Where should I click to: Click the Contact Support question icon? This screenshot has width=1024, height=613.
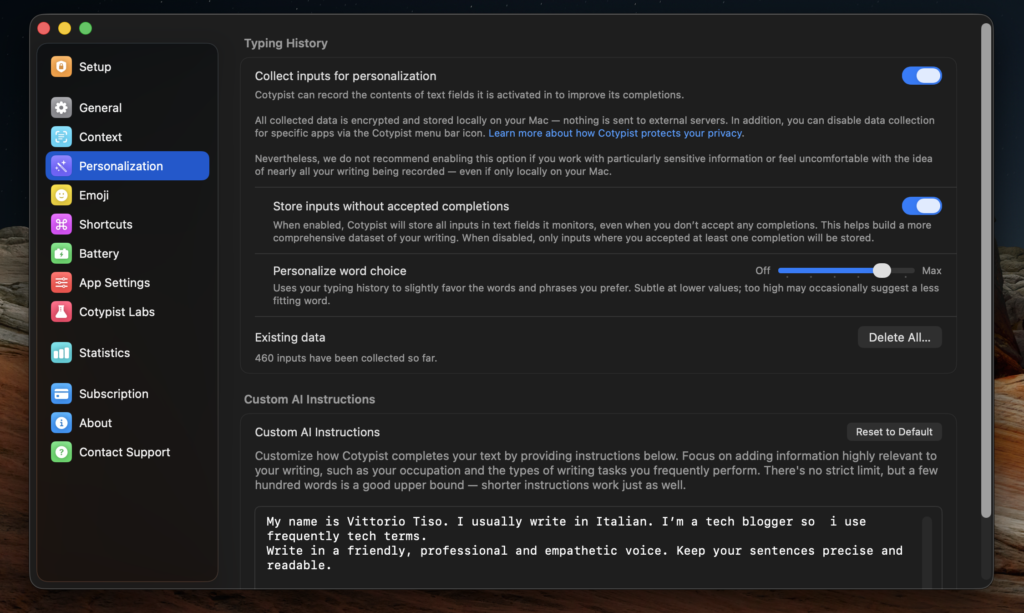pyautogui.click(x=61, y=452)
